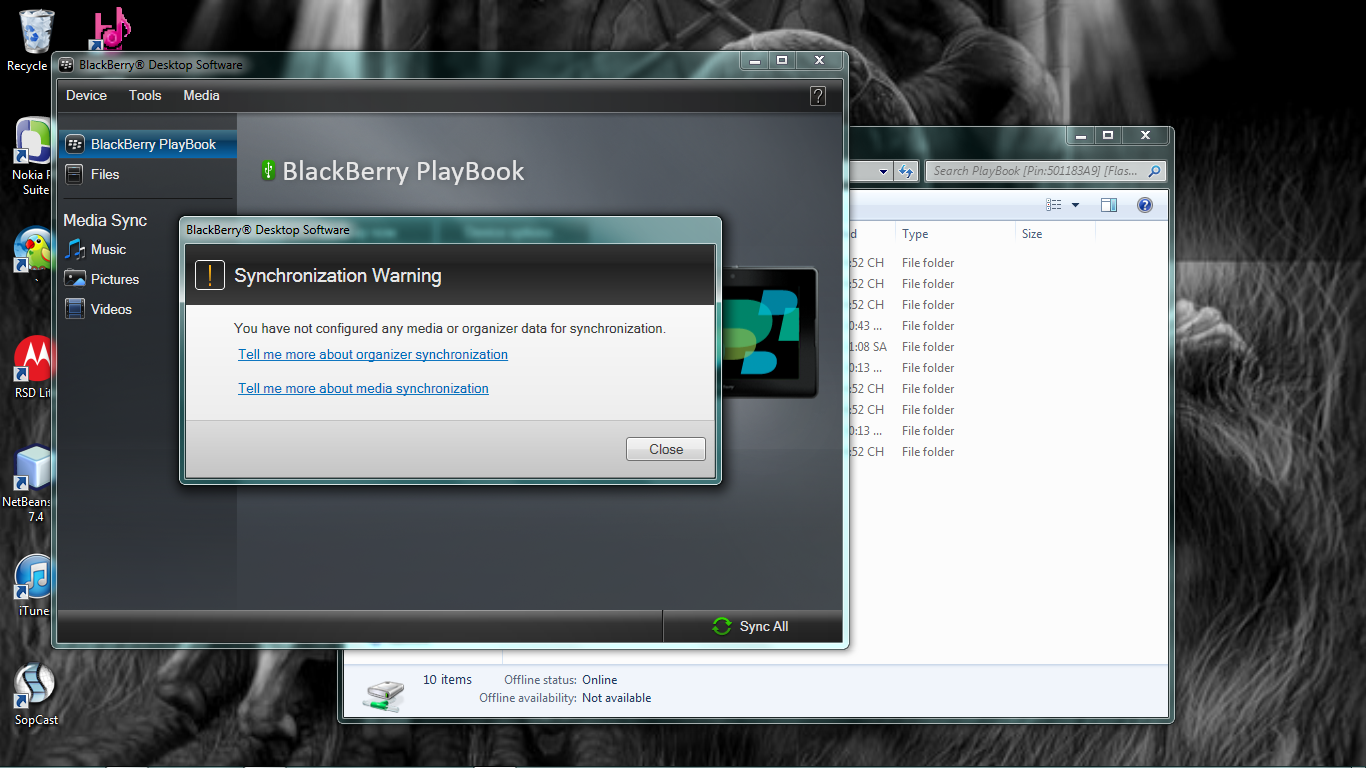The height and width of the screenshot is (768, 1366).
Task: Open the pink shortcut icon beside Recycle Bin
Action: 108,28
